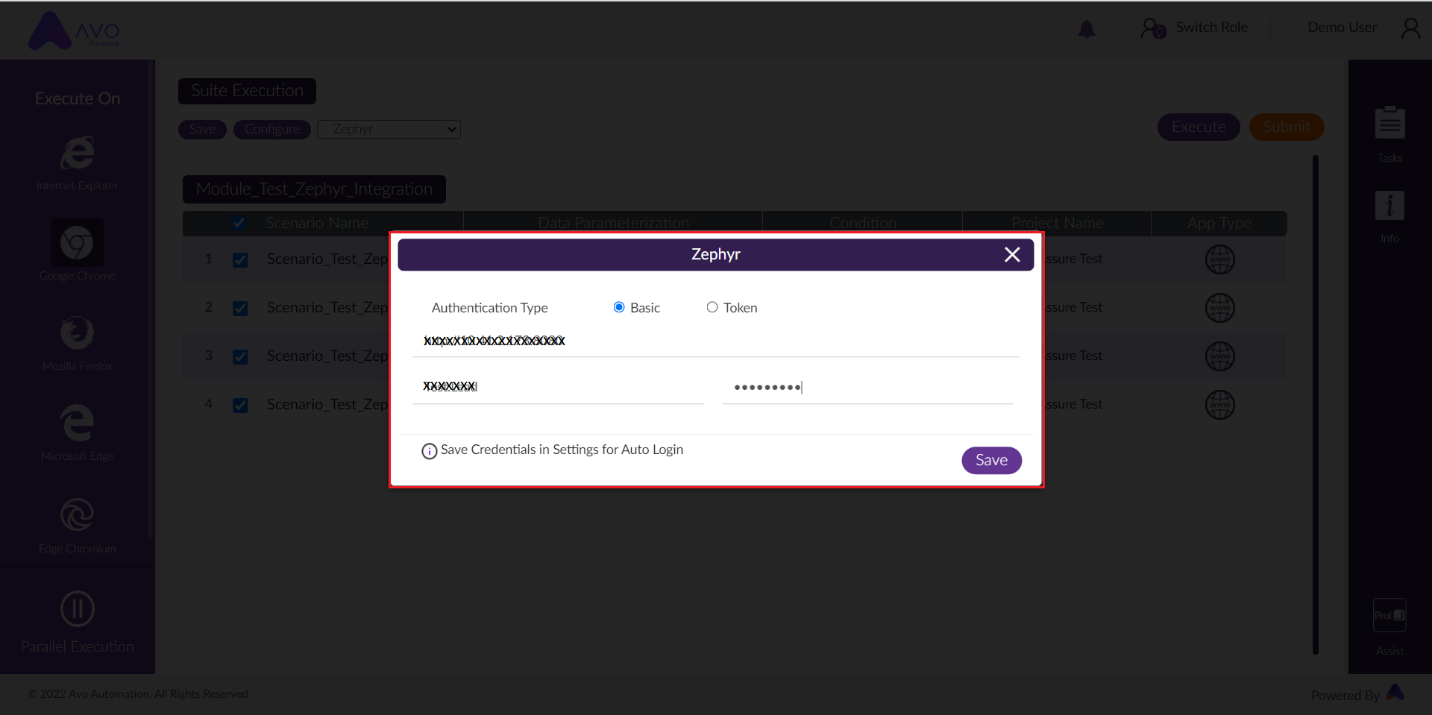Open the notifications bell
The height and width of the screenshot is (715, 1432).
point(1087,30)
